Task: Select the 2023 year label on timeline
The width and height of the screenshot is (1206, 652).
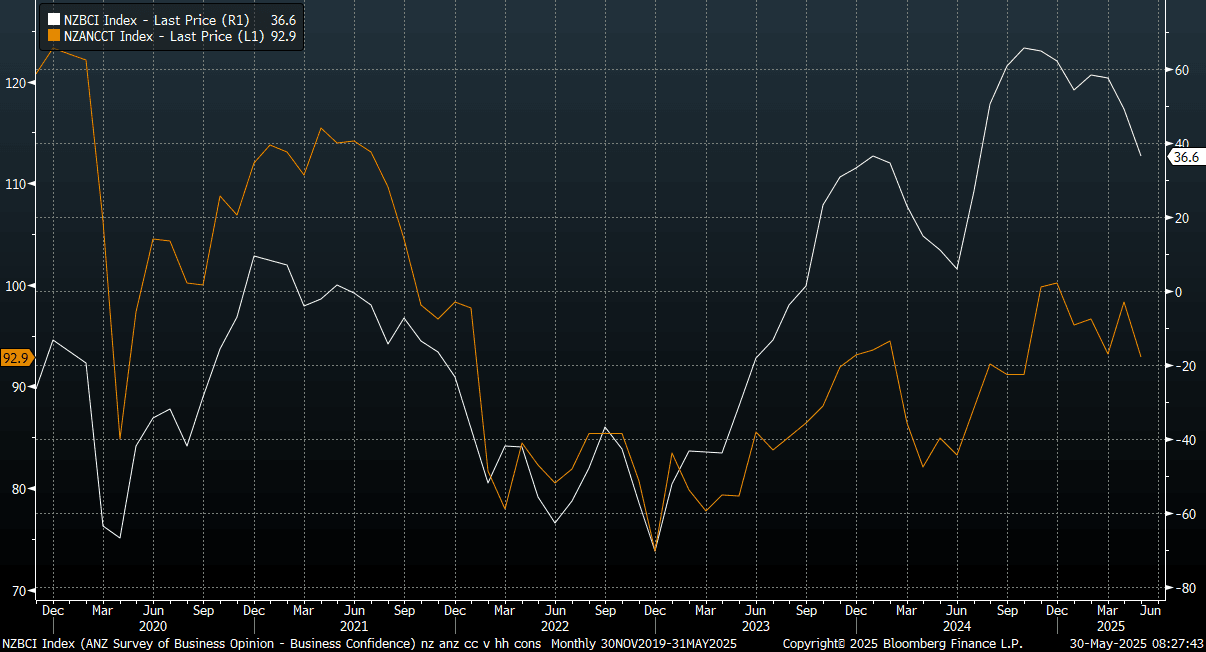Action: (x=755, y=626)
